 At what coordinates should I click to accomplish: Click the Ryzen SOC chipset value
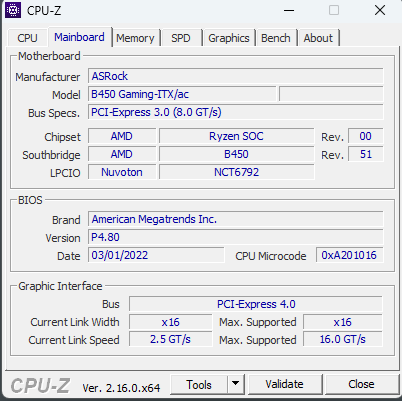(x=236, y=136)
